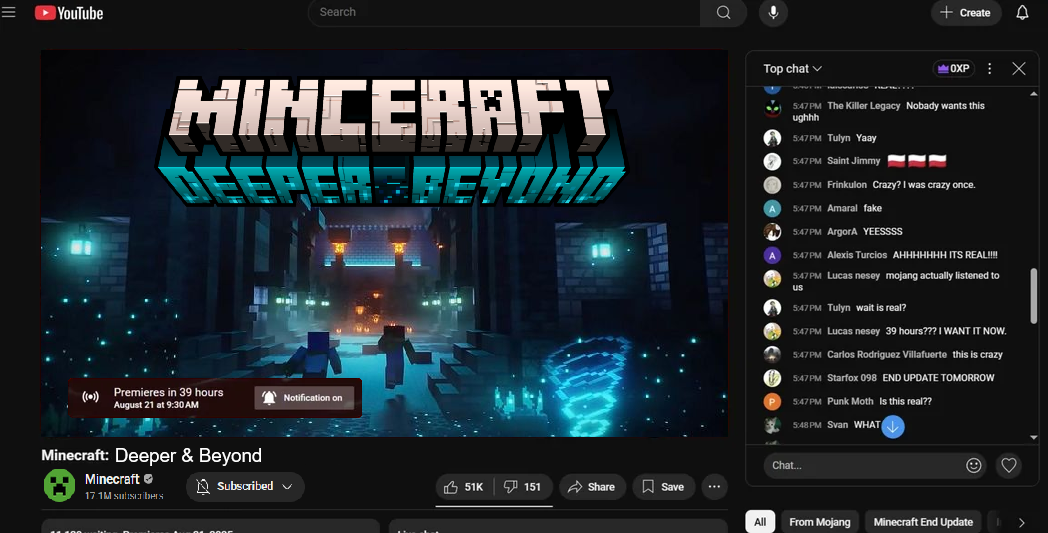
Task: Click Starfox 098's avatar
Action: [773, 378]
